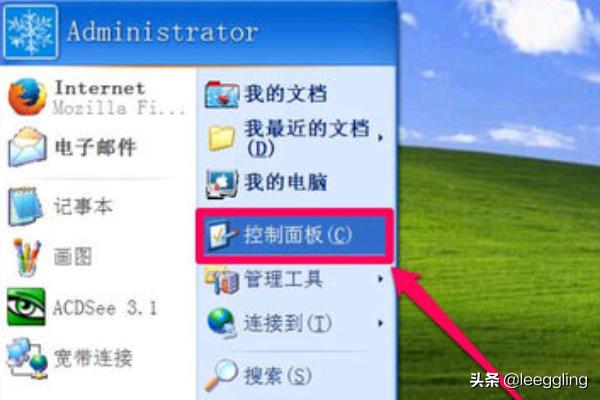The image size is (600, 400).
Task: Open 我的文档 folder icon
Action: tap(221, 94)
